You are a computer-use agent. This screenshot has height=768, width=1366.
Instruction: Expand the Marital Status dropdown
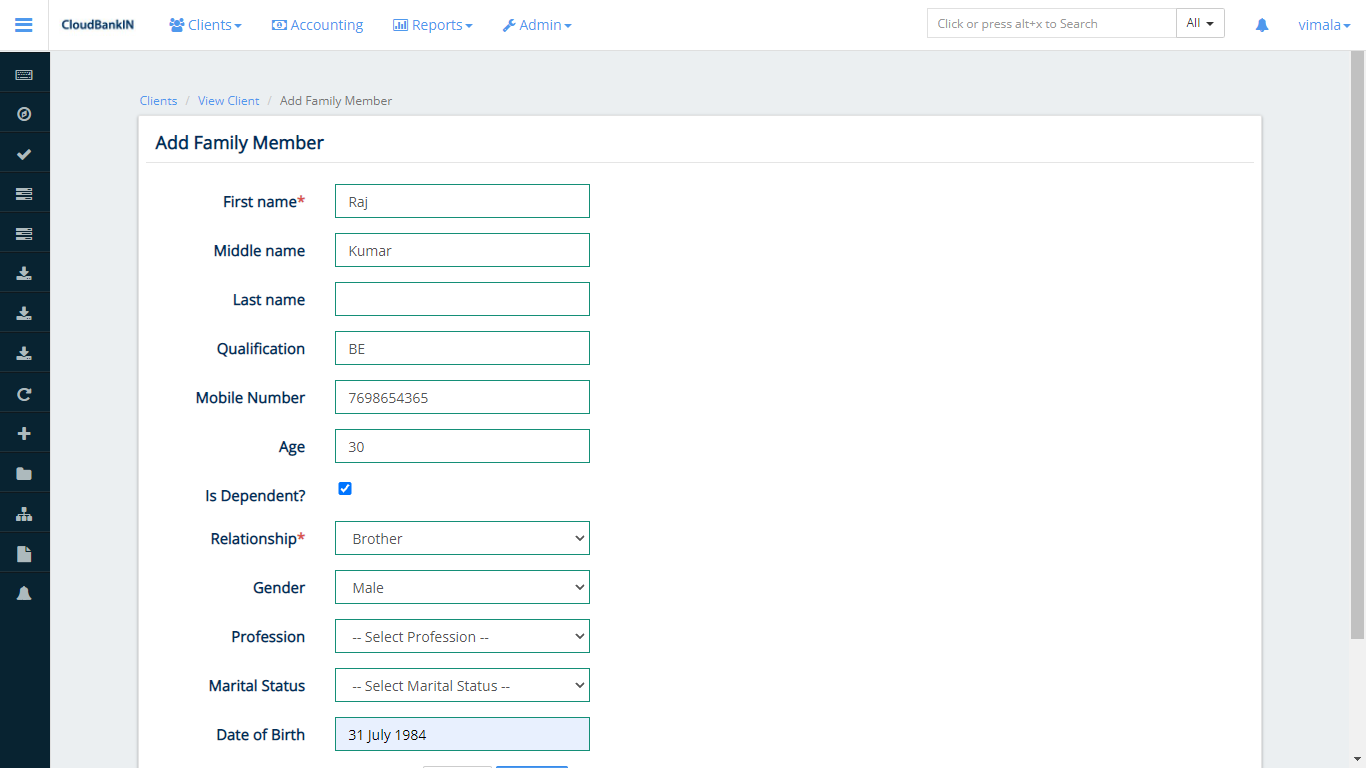461,685
